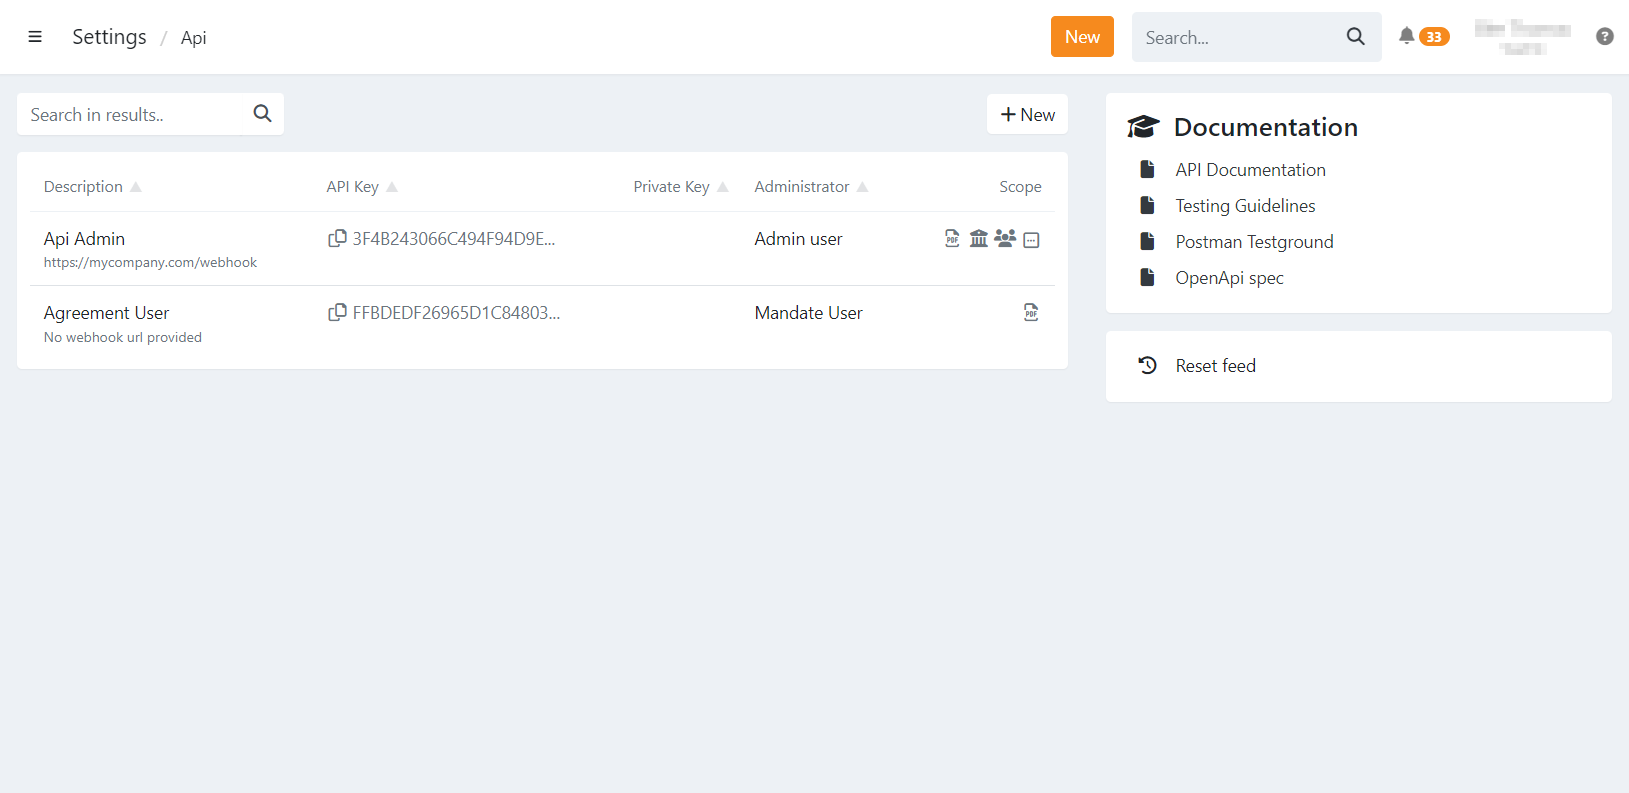
Task: Click the ellipsis box scope icon
Action: (x=1032, y=240)
